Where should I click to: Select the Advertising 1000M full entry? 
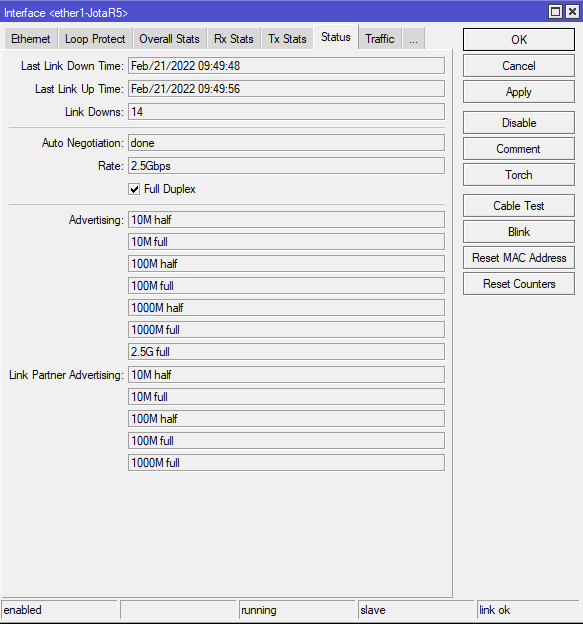point(286,330)
